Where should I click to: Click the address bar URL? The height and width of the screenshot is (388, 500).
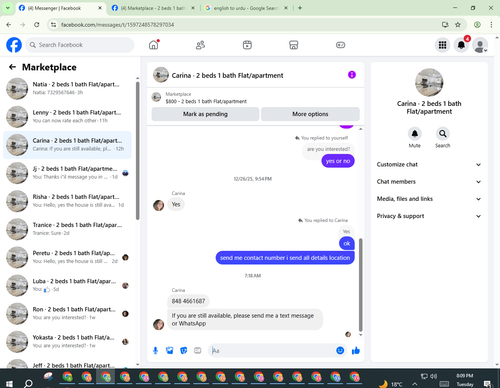click(117, 25)
